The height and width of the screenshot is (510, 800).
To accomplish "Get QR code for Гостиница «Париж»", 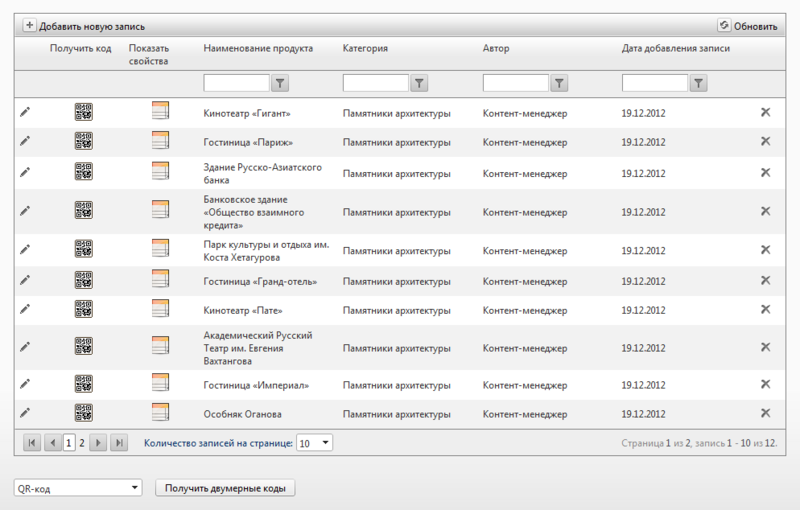I will (x=84, y=141).
